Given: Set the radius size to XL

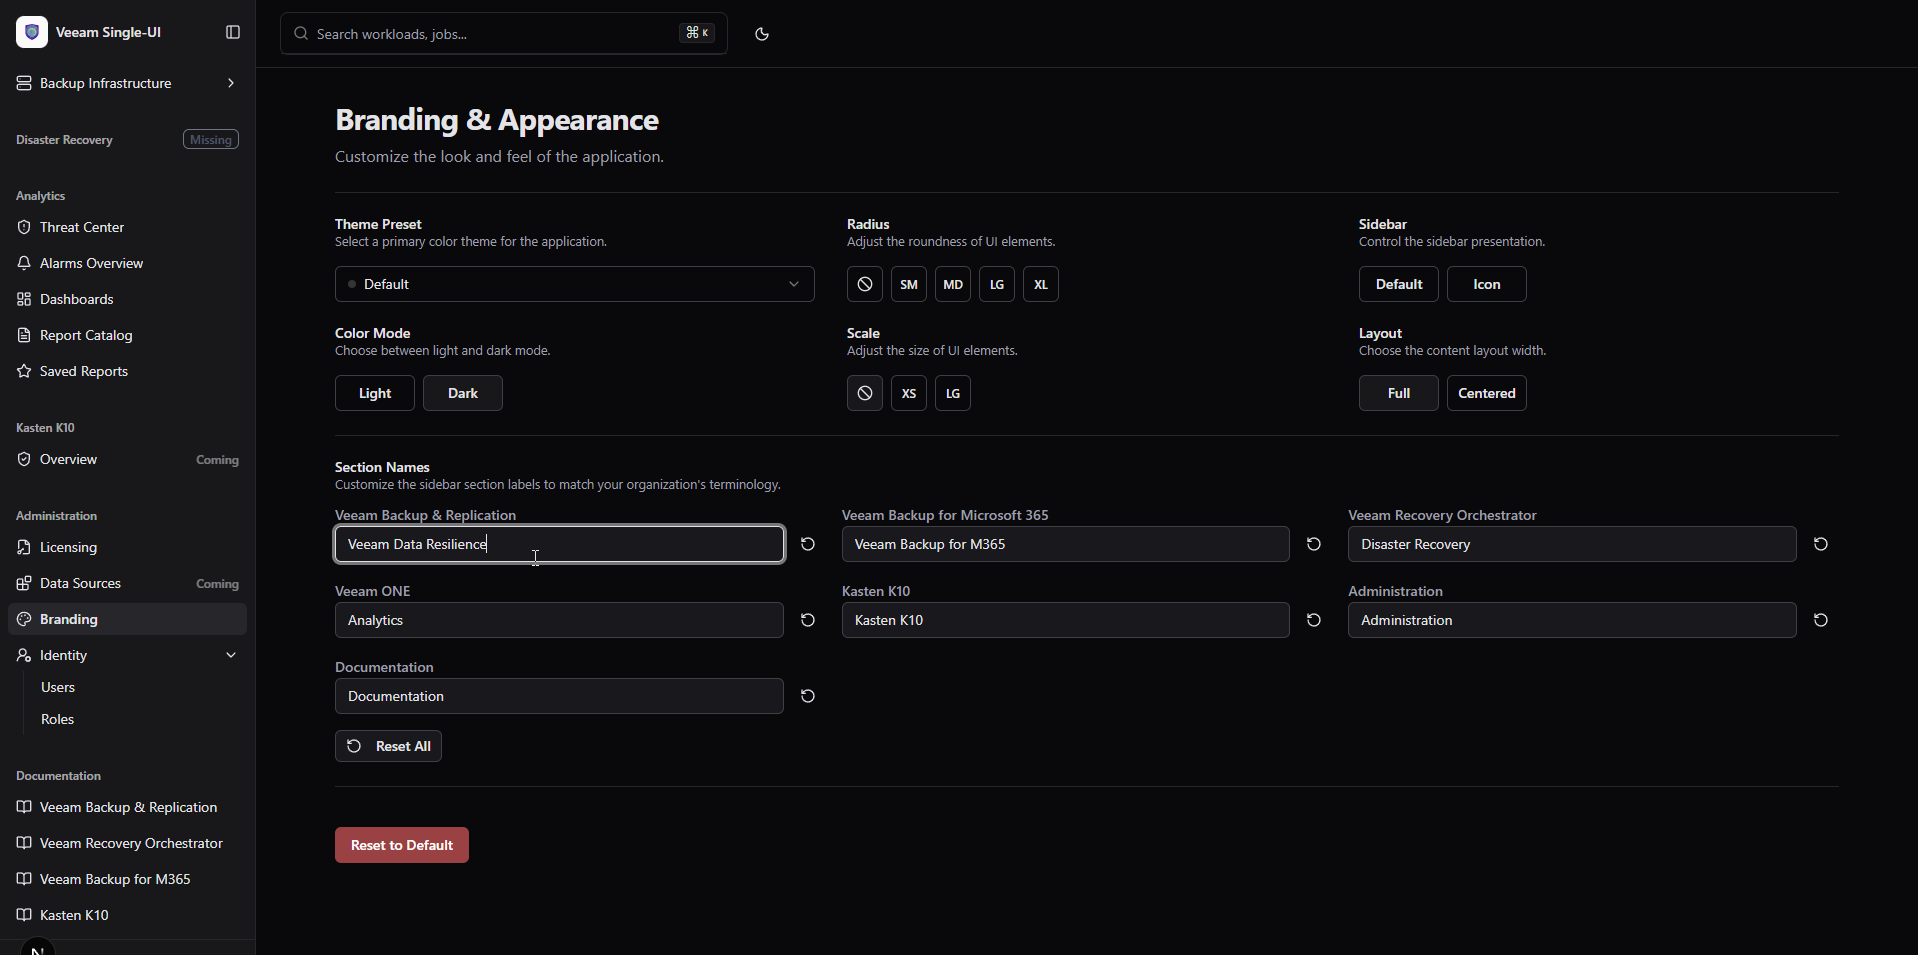Looking at the screenshot, I should click(1040, 284).
